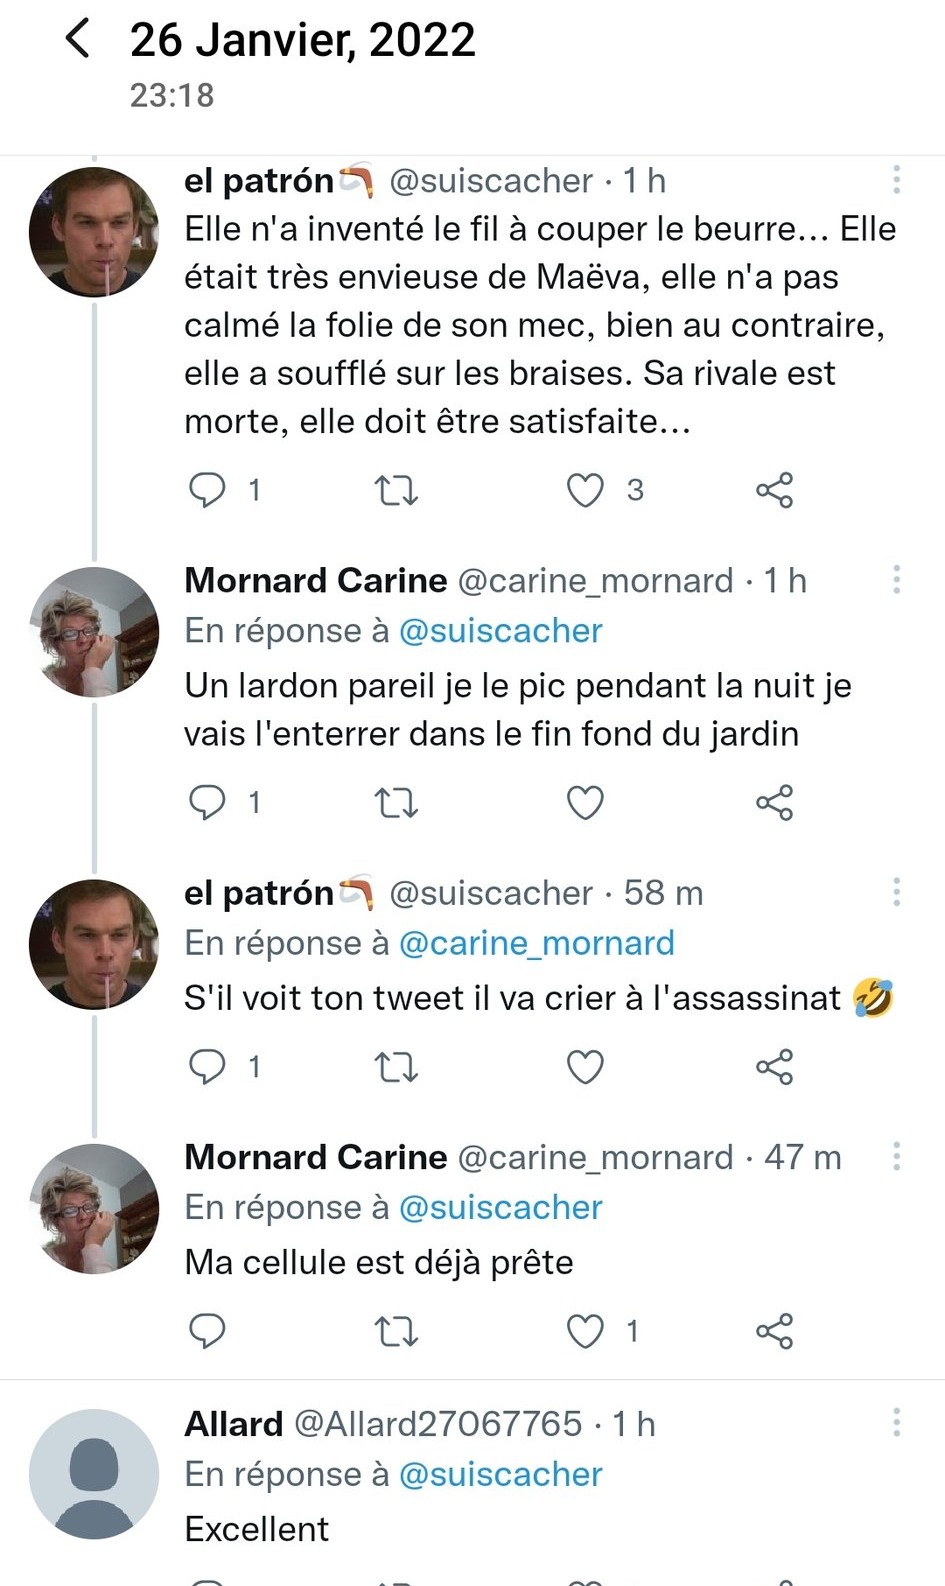Go back using the top-left arrow

click(x=78, y=40)
